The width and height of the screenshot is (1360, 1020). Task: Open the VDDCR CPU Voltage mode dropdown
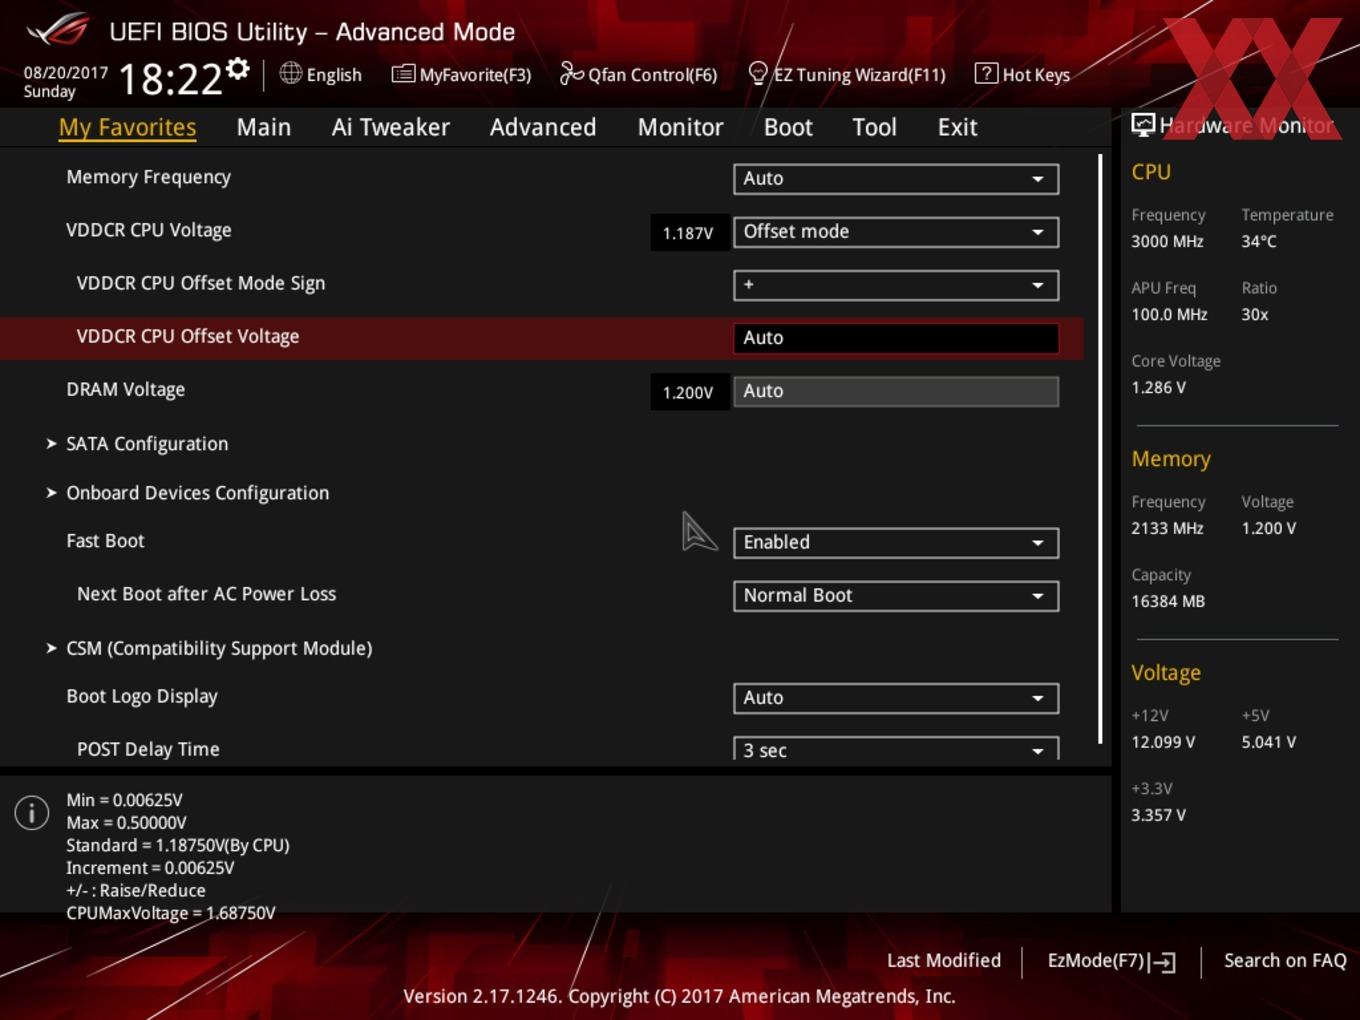[x=896, y=232]
